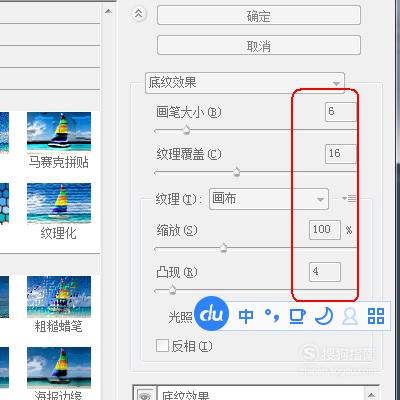
Task: Toggle eye visibility of 底纹效果 effect layer
Action: (x=145, y=395)
